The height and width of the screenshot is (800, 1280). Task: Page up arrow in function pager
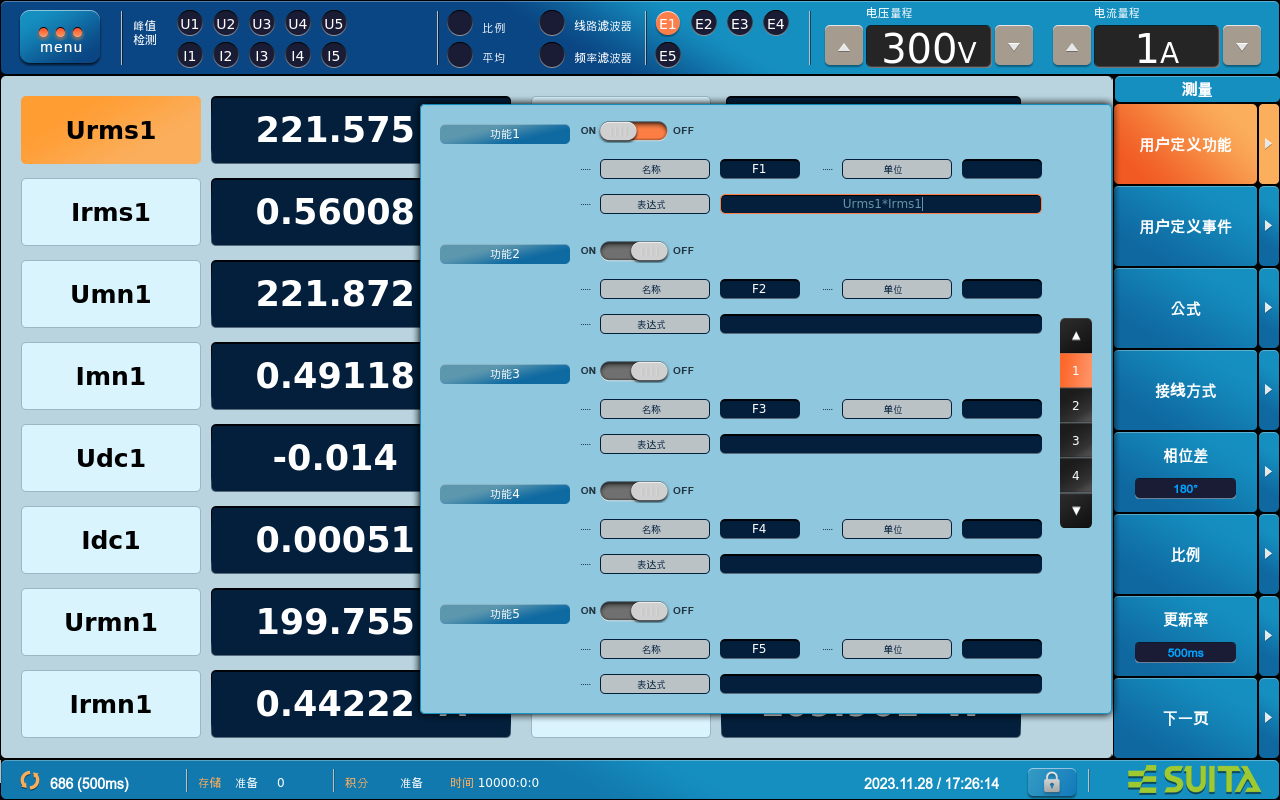point(1076,336)
